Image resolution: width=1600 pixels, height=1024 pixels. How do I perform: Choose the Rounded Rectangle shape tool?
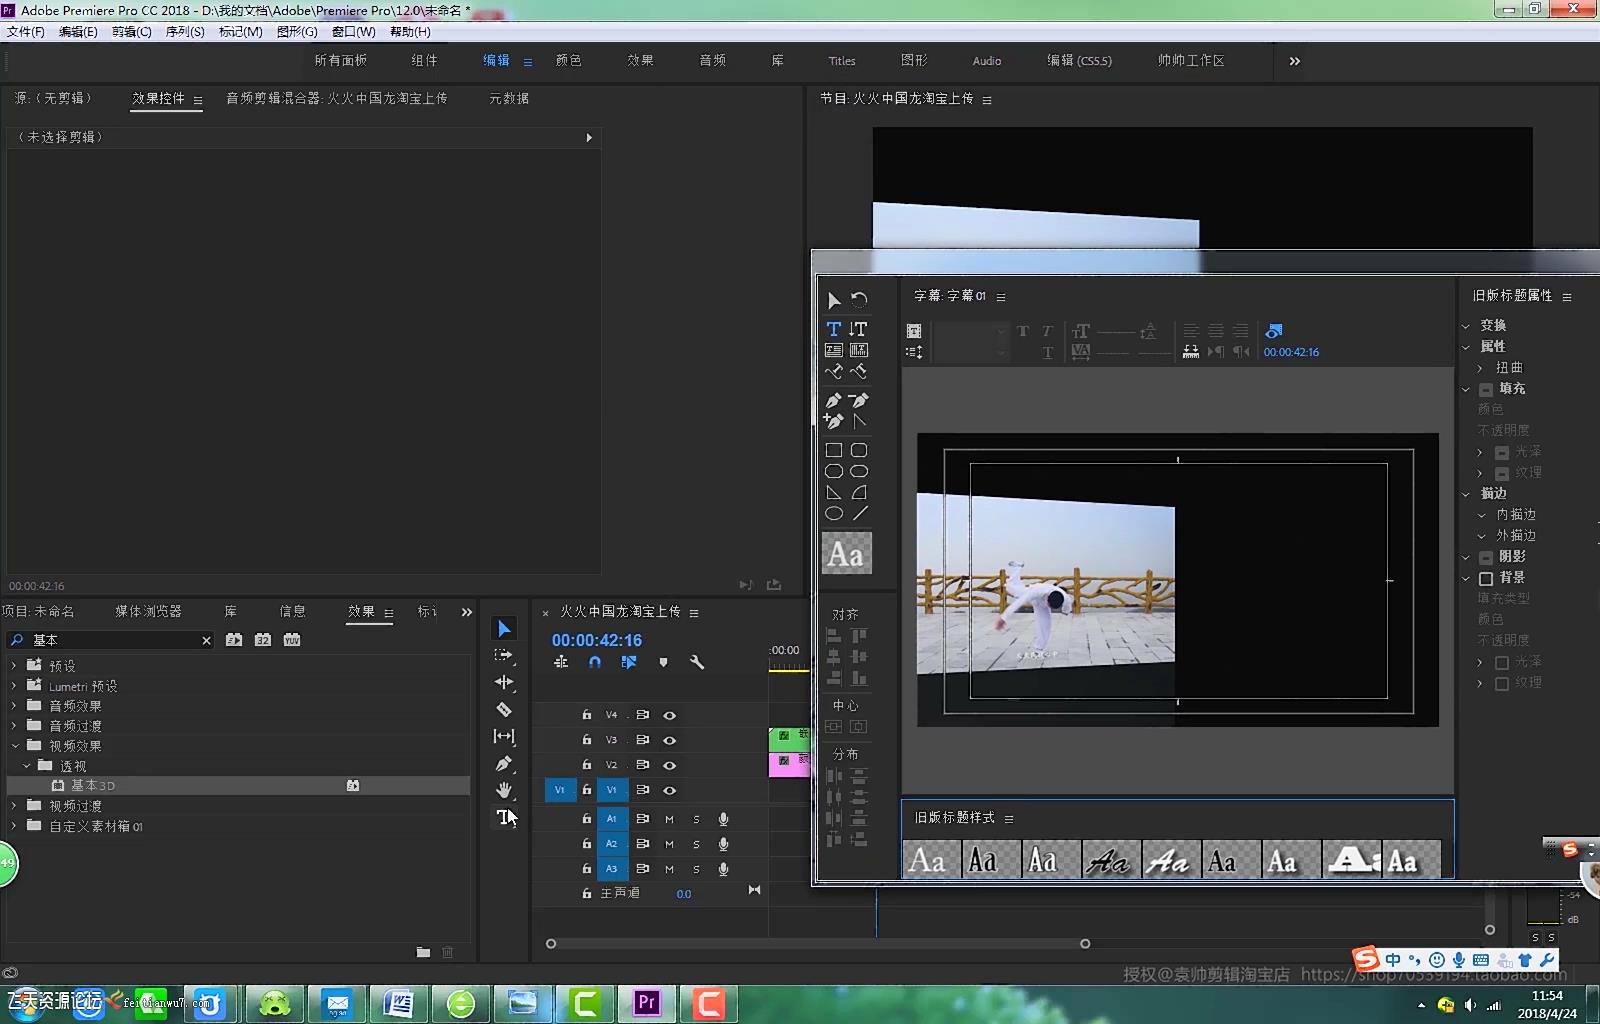(x=859, y=450)
